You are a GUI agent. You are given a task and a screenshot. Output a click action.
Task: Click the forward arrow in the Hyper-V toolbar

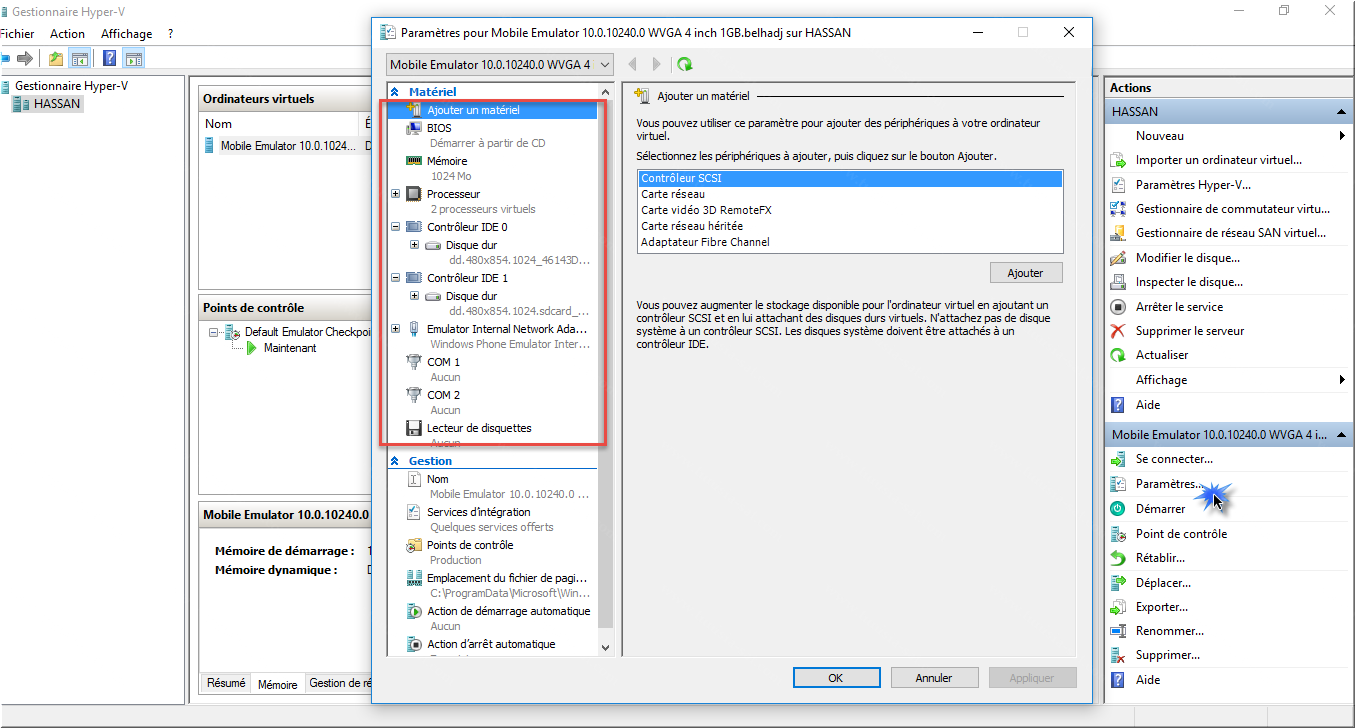coord(25,59)
